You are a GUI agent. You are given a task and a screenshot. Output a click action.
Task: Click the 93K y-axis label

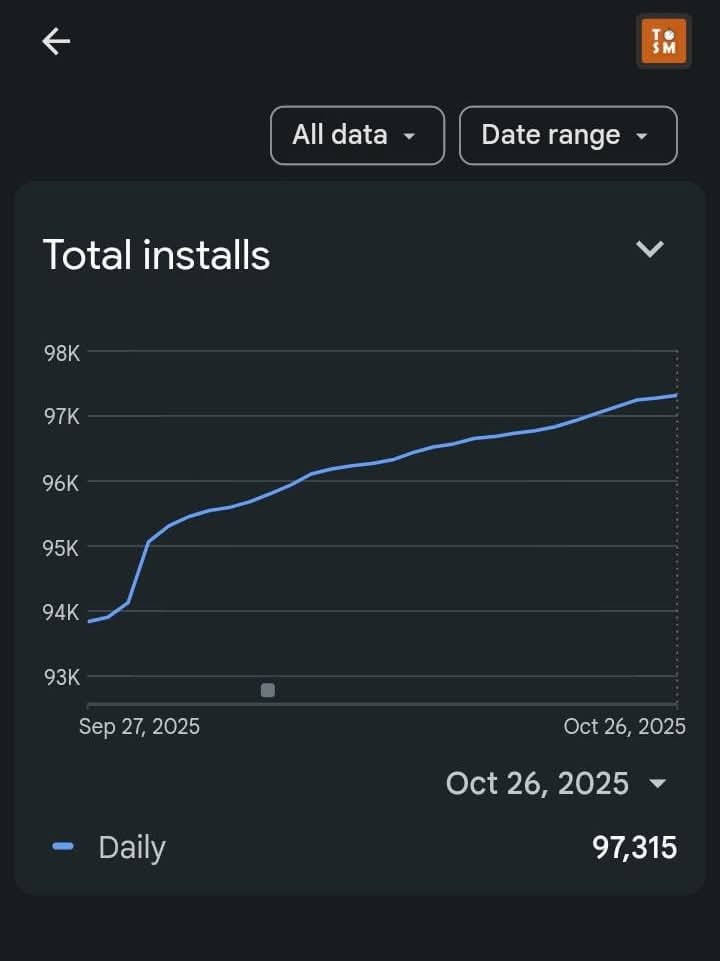(62, 677)
